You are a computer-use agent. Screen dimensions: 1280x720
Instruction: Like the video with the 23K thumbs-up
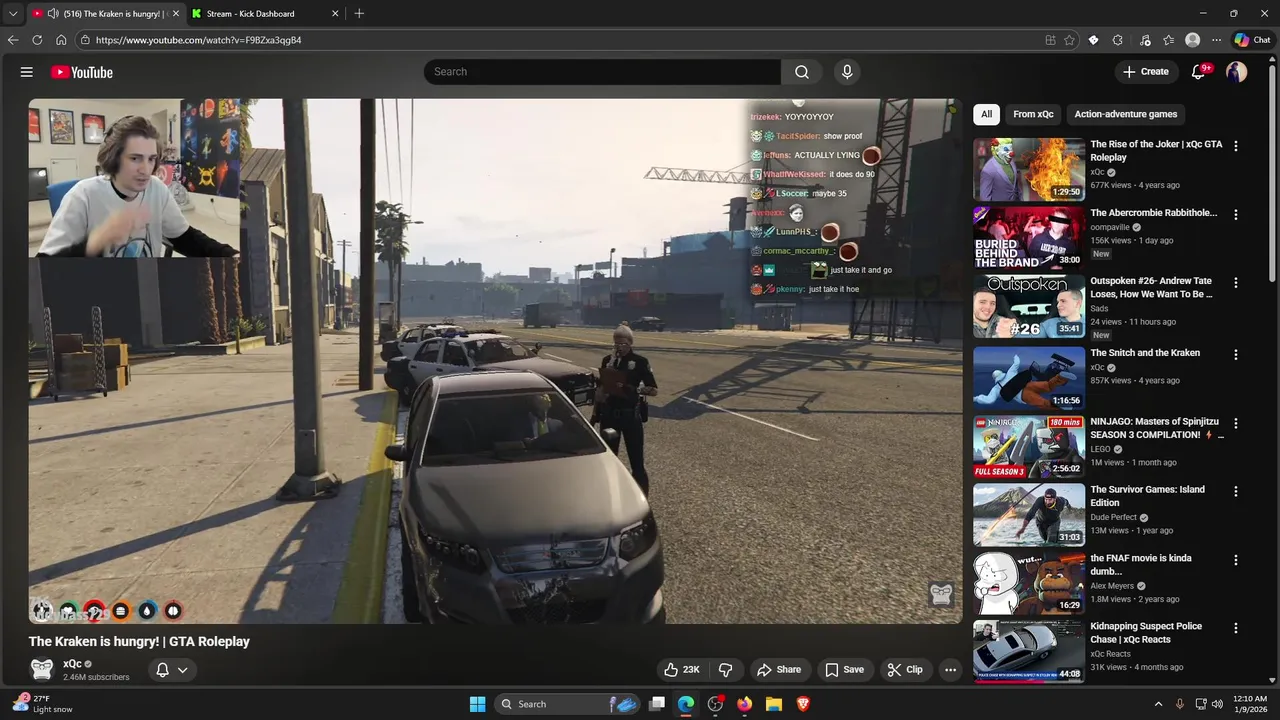pyautogui.click(x=680, y=670)
